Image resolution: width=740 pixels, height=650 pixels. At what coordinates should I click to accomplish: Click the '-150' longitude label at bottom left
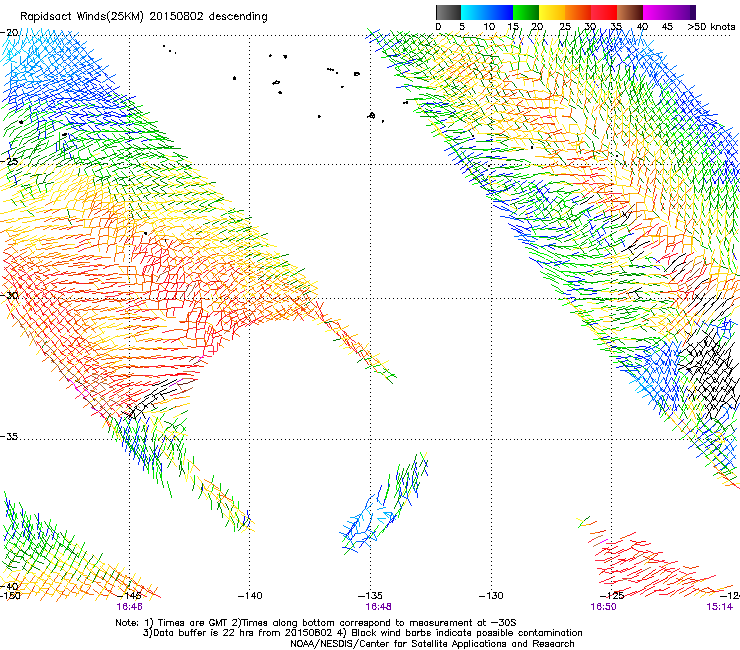click(9, 596)
